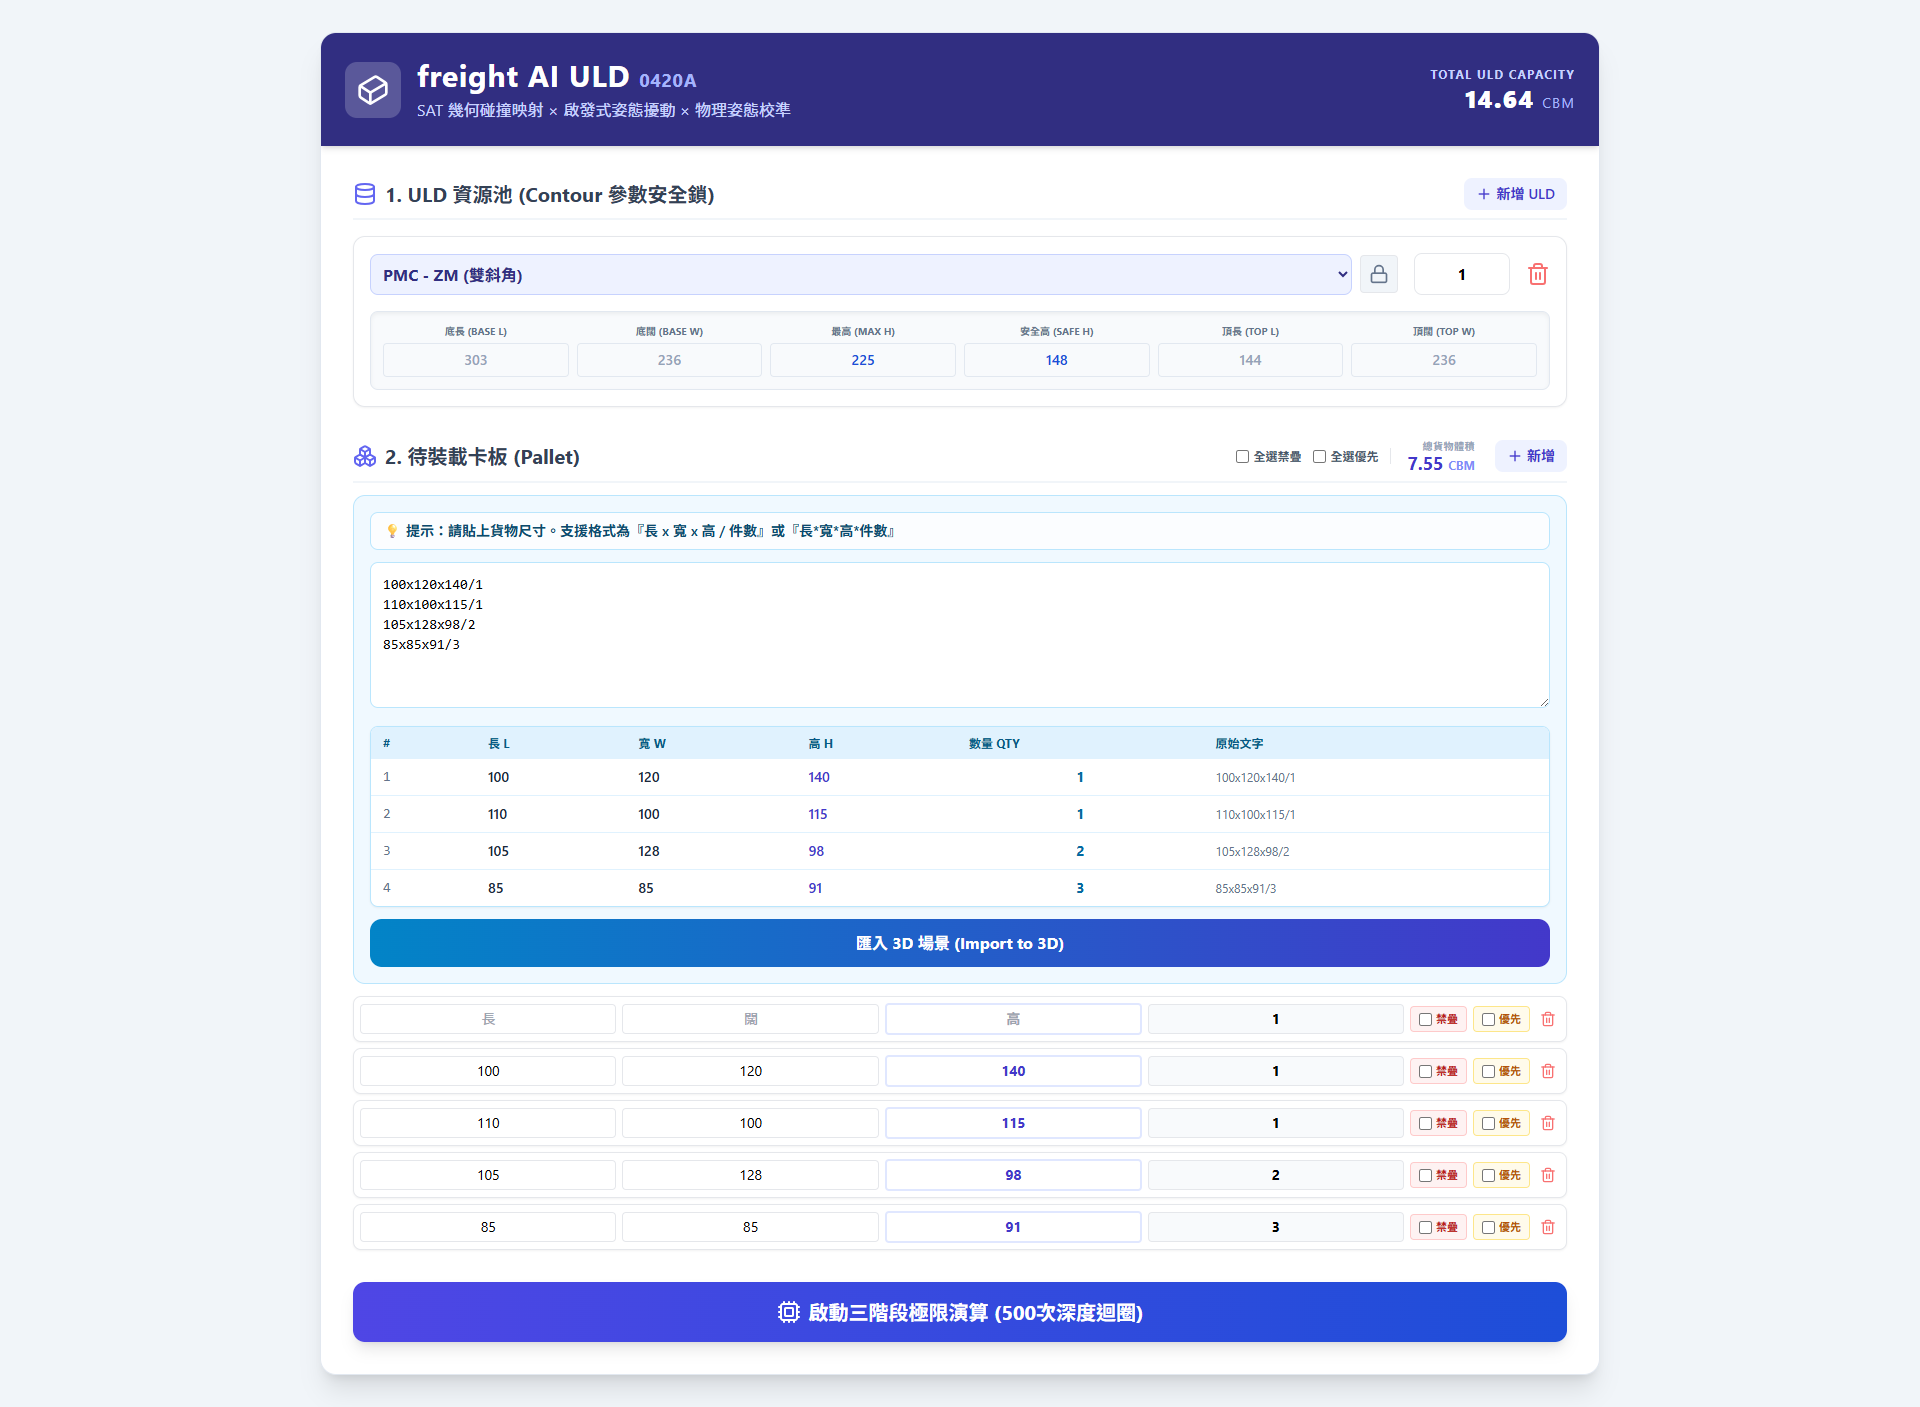
Task: Click the 0420A version label
Action: 667,80
